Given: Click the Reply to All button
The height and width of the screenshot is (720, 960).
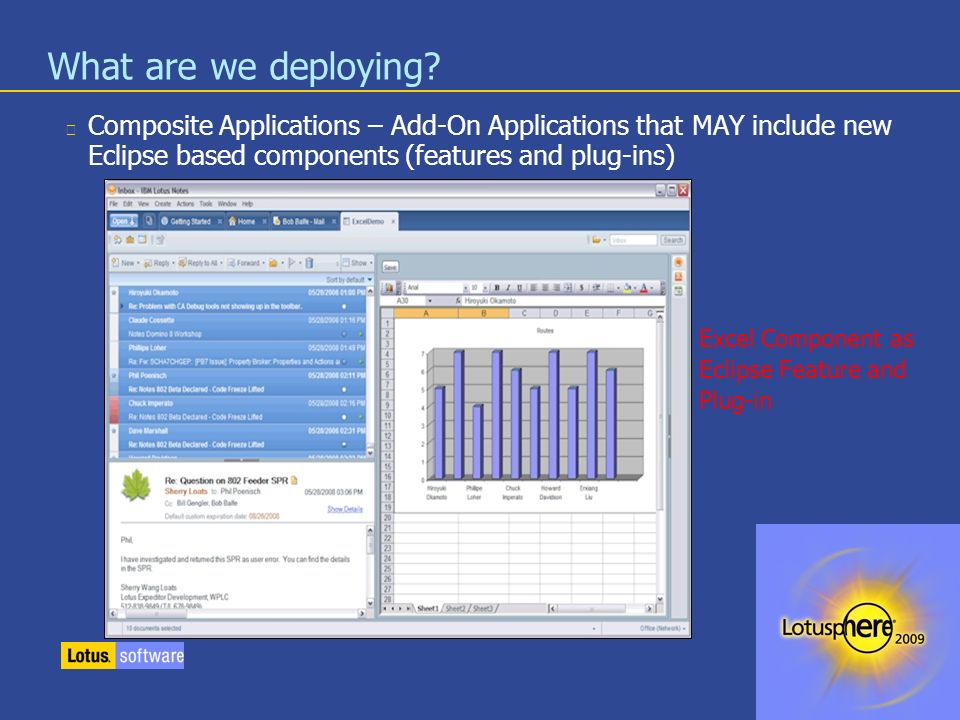Looking at the screenshot, I should 198,263.
